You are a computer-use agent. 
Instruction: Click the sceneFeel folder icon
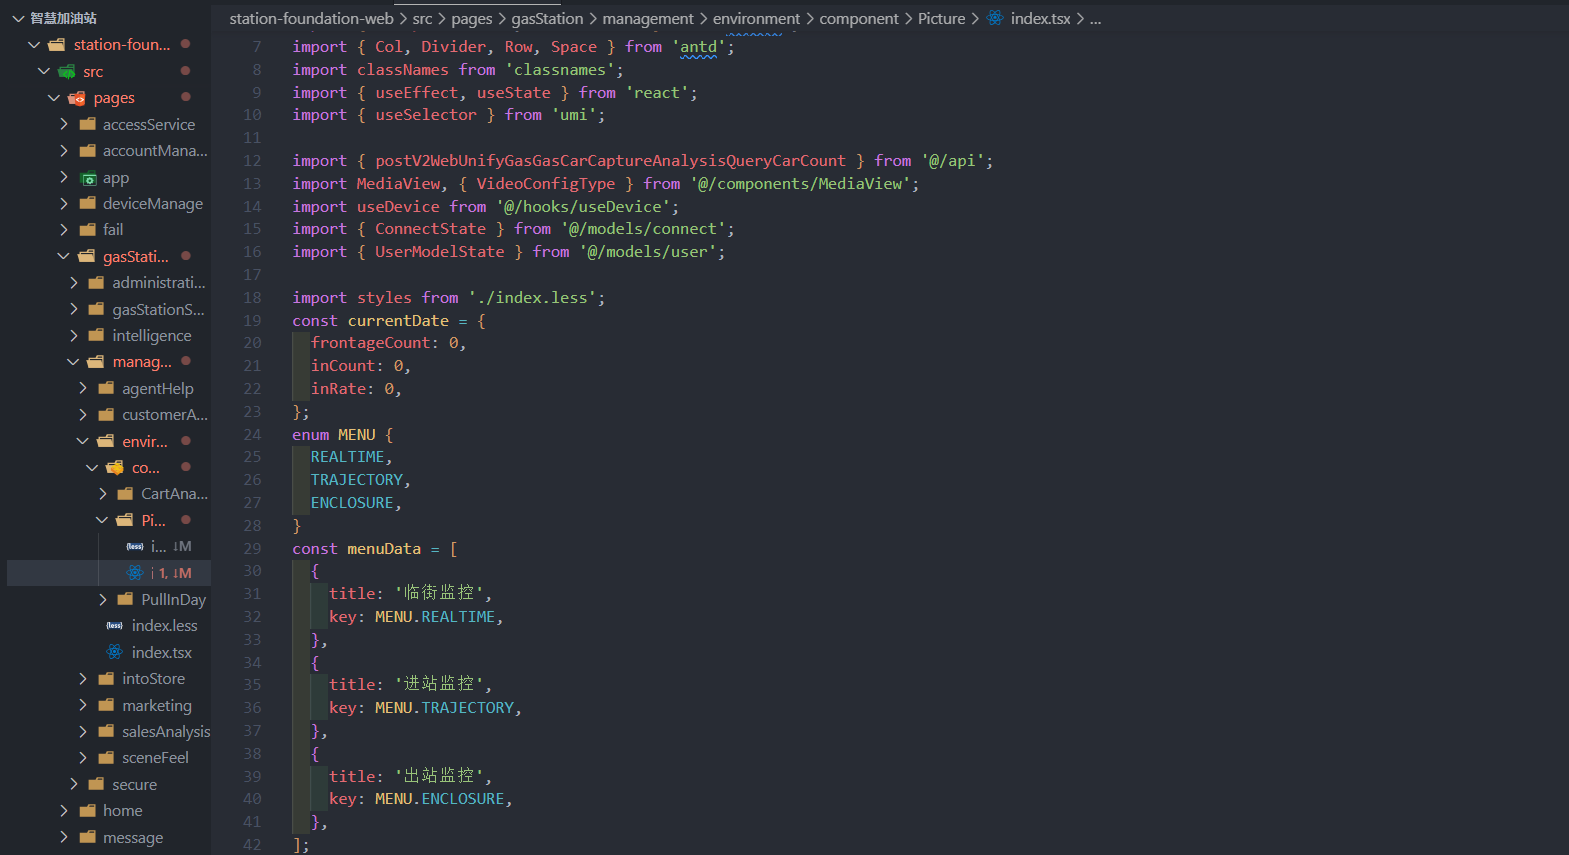point(107,758)
